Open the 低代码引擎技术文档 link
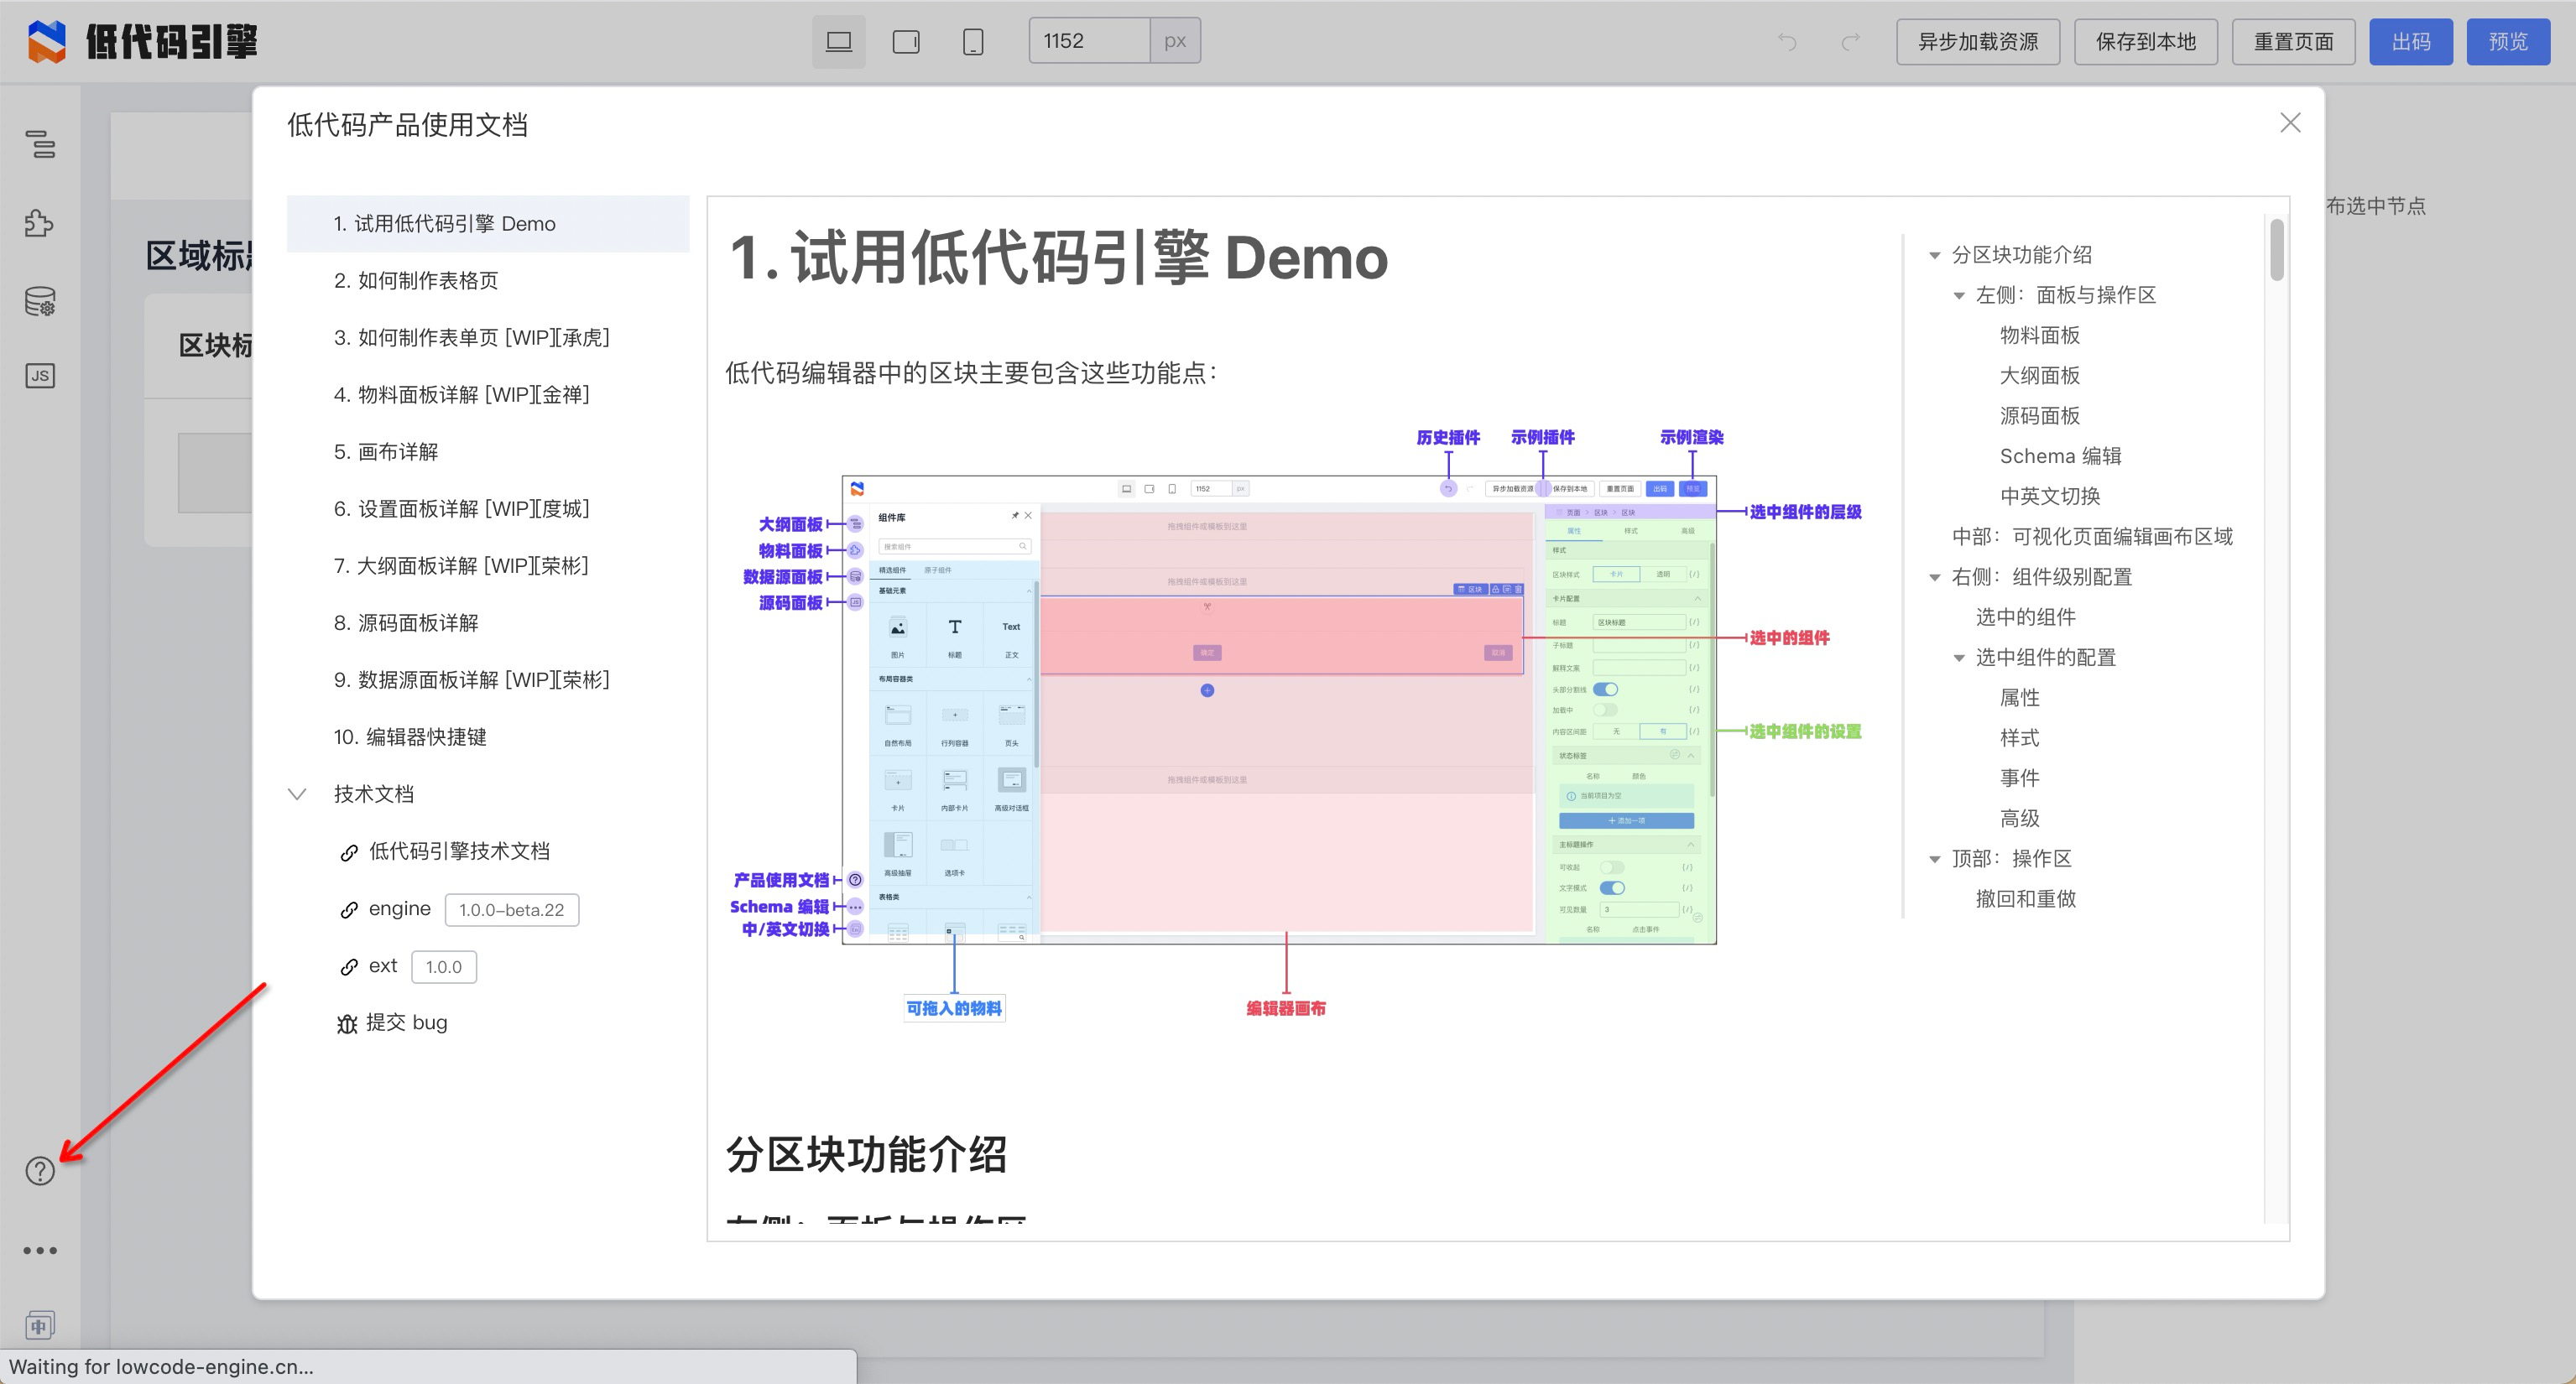The height and width of the screenshot is (1384, 2576). coord(459,851)
